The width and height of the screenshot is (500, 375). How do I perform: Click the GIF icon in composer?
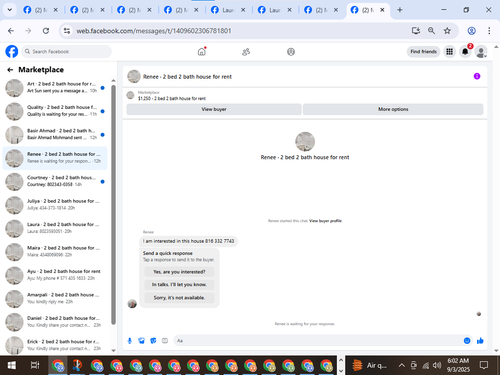pyautogui.click(x=165, y=341)
